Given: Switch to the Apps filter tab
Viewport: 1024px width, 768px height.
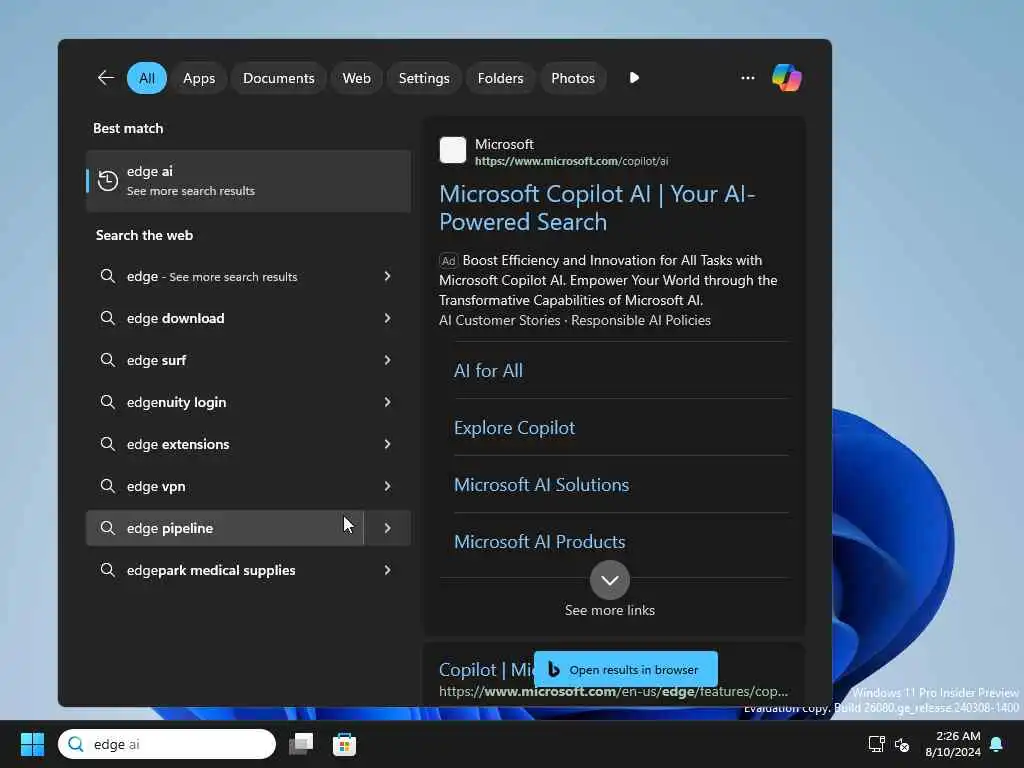Looking at the screenshot, I should [199, 78].
